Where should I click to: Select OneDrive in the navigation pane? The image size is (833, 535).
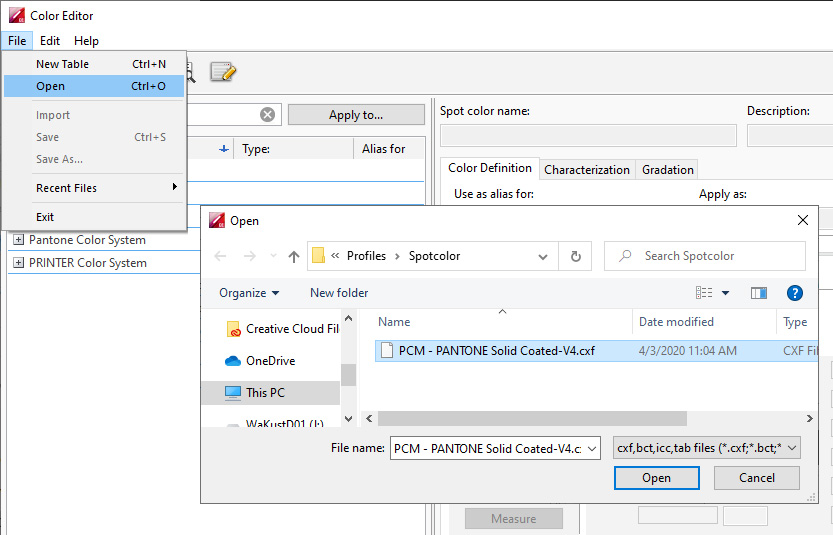pos(260,361)
